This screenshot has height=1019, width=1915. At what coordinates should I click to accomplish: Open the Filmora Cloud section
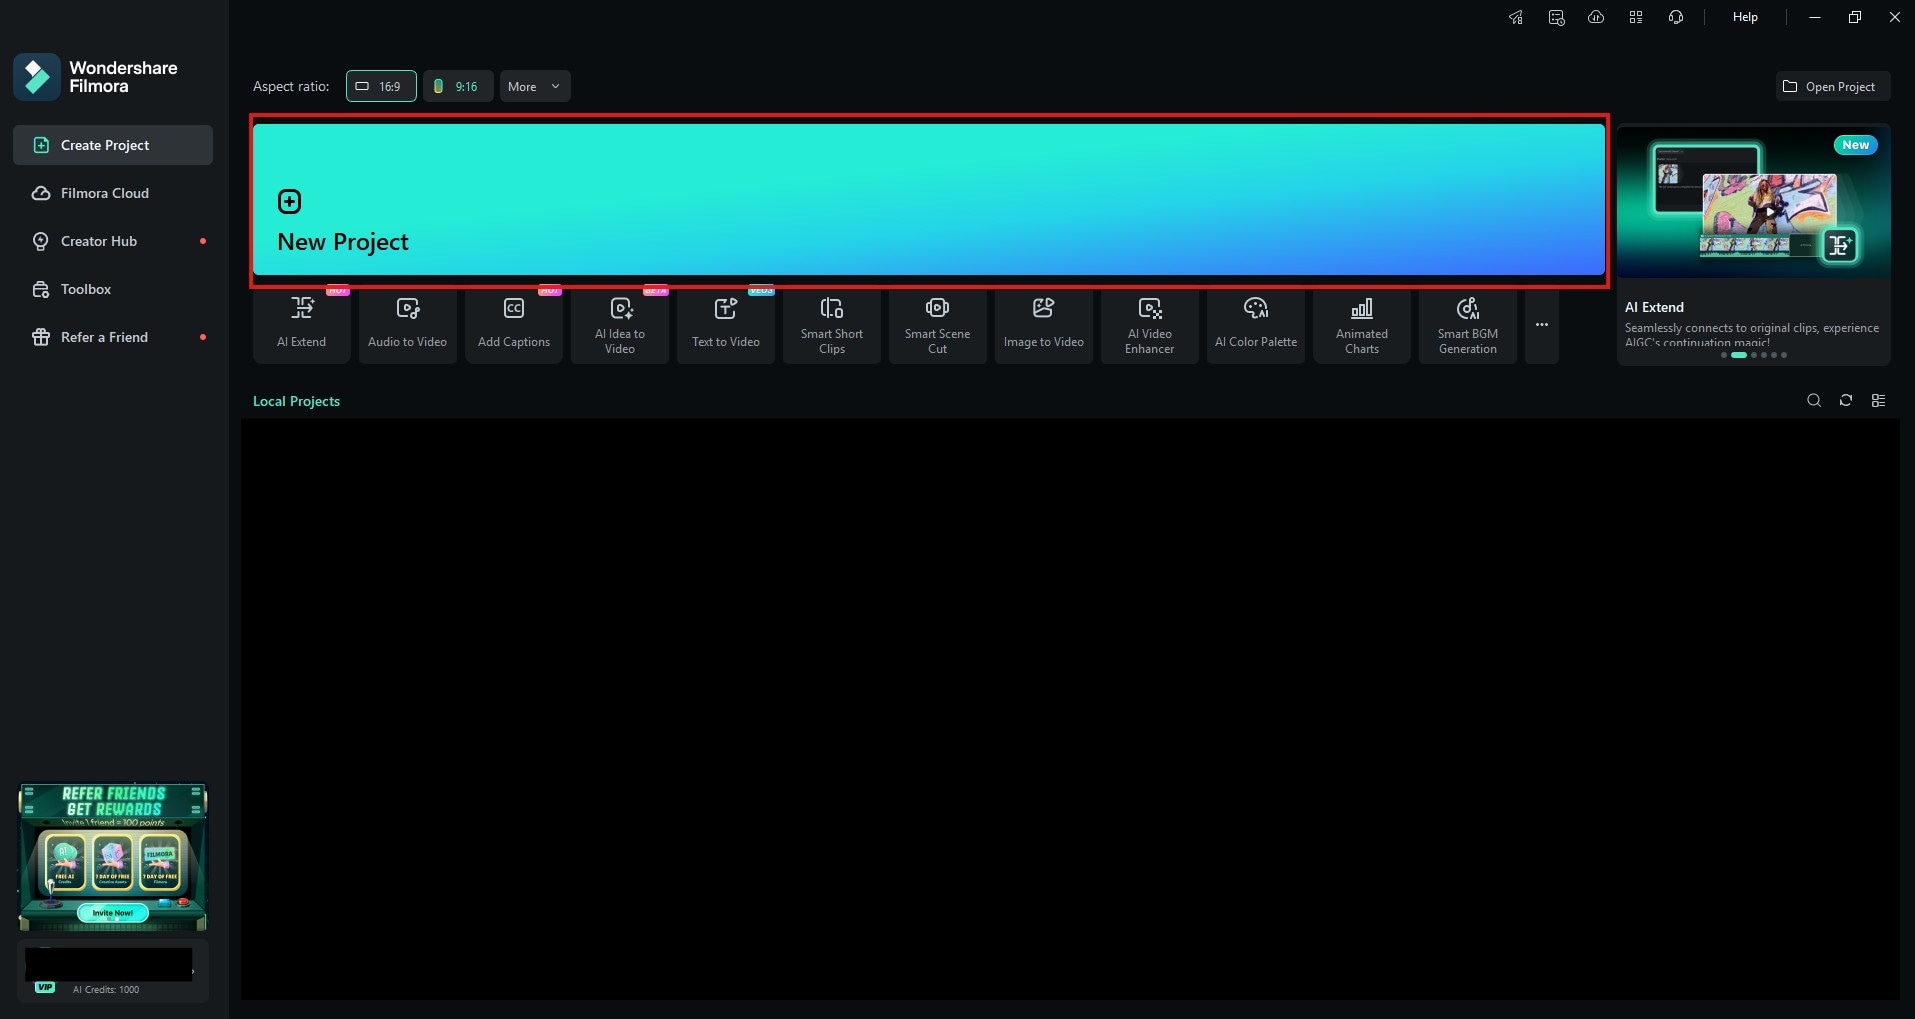pyautogui.click(x=113, y=193)
